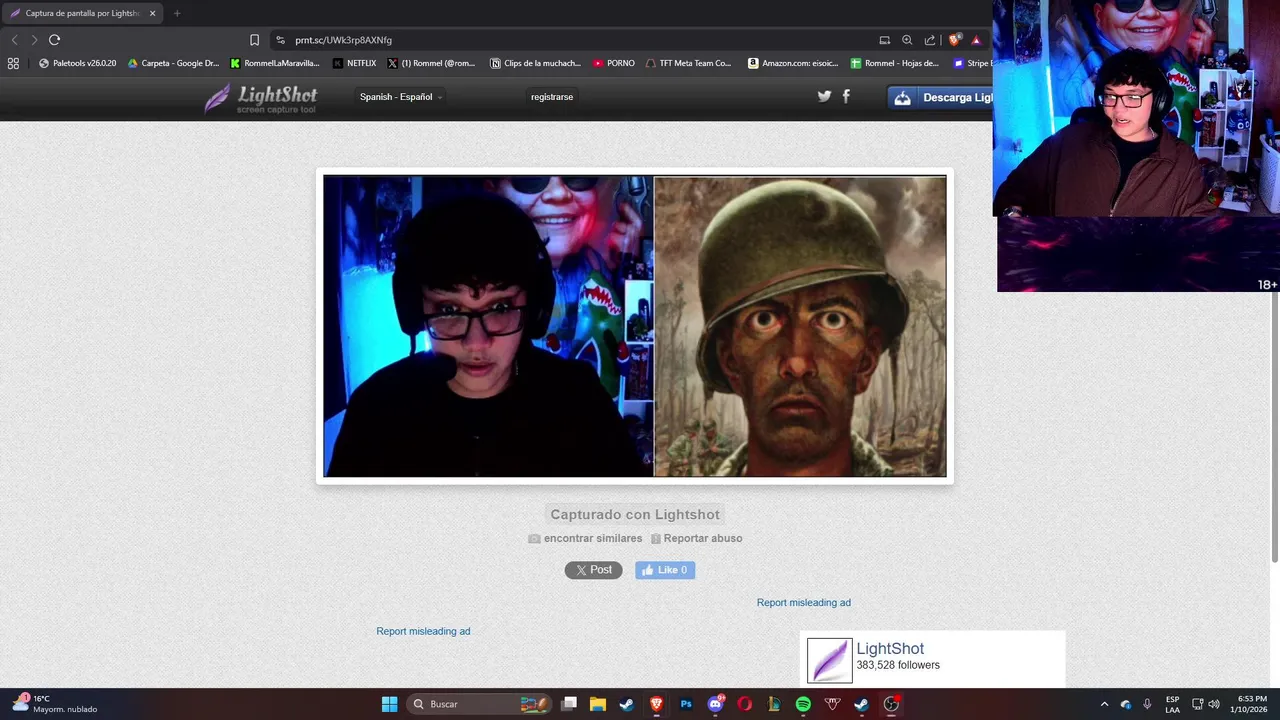Expand the Spanish - Español language dropdown

(x=400, y=97)
